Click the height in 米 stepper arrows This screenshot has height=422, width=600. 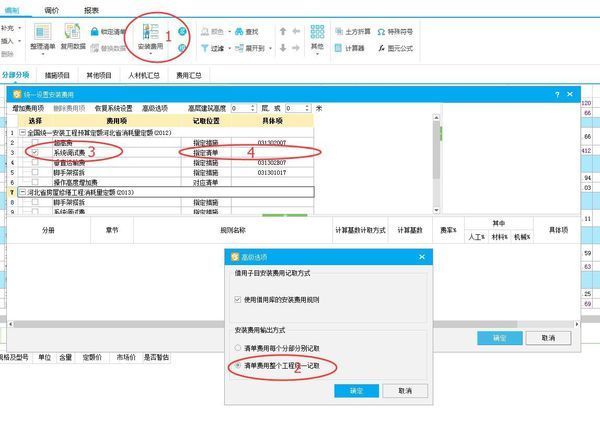pyautogui.click(x=307, y=108)
